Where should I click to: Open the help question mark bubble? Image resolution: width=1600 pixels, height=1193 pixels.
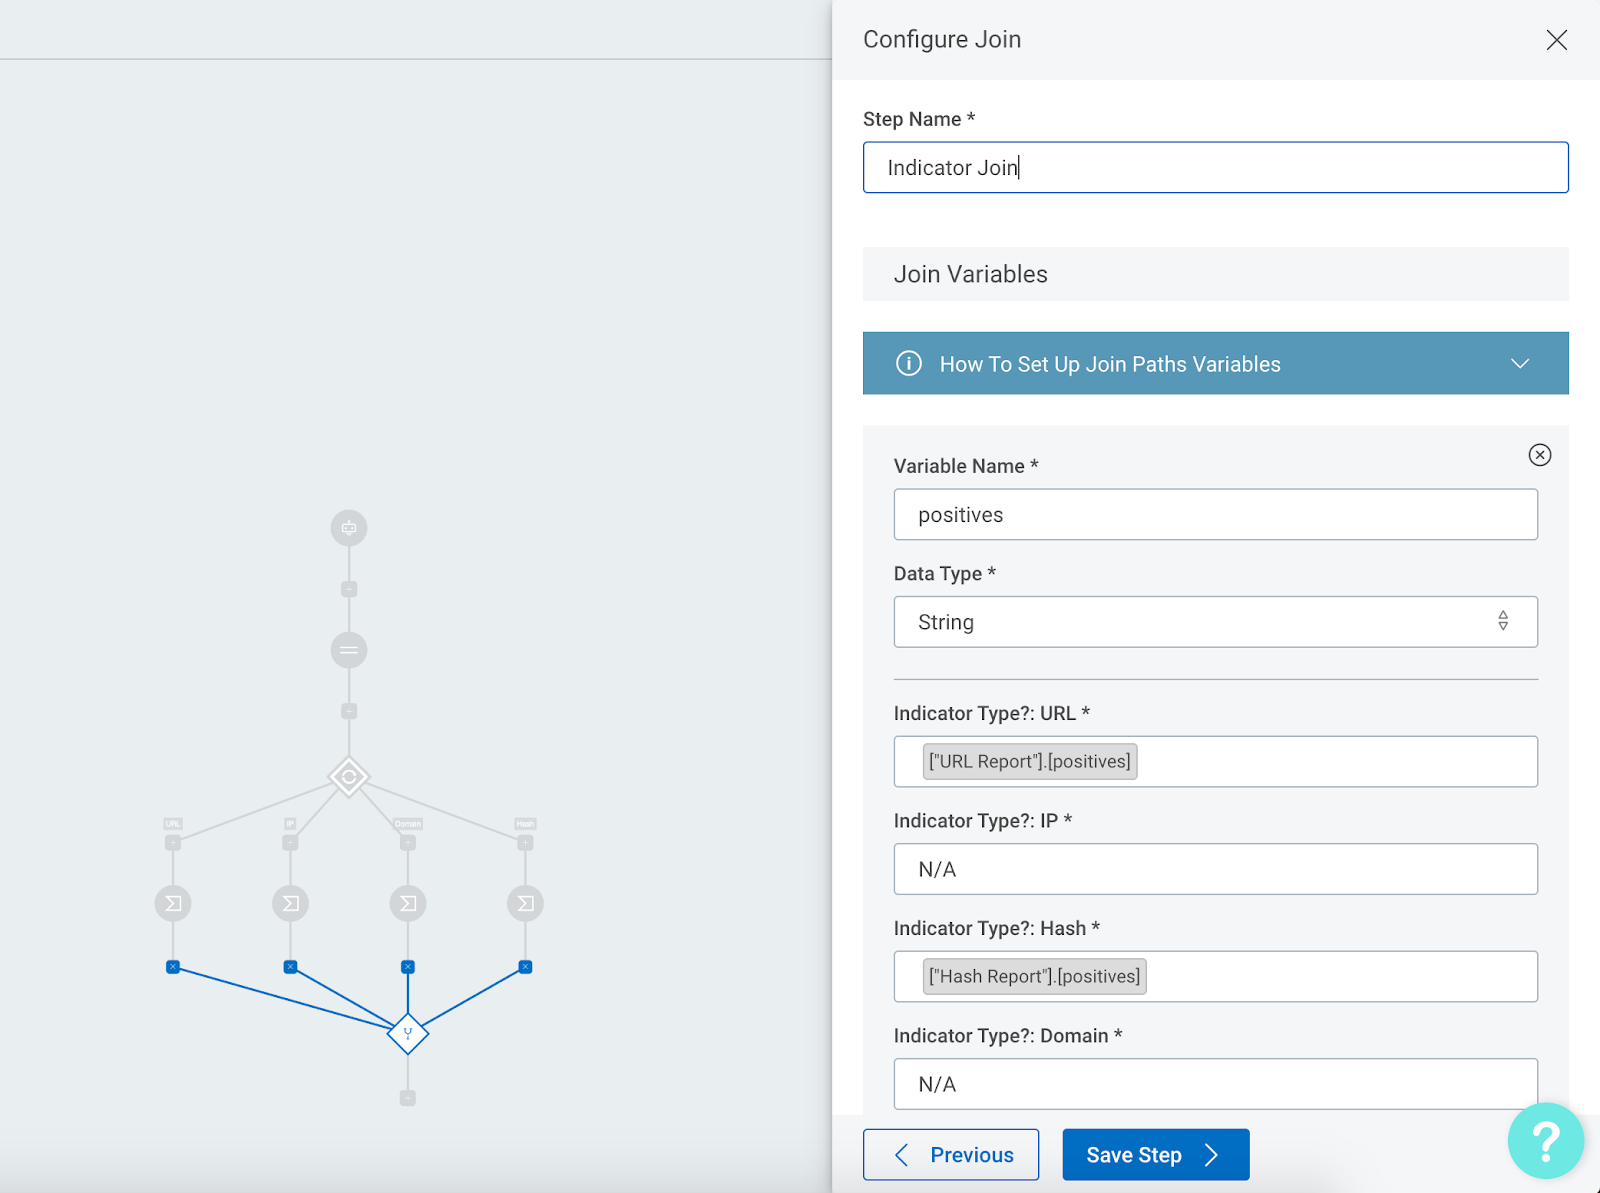pyautogui.click(x=1545, y=1140)
